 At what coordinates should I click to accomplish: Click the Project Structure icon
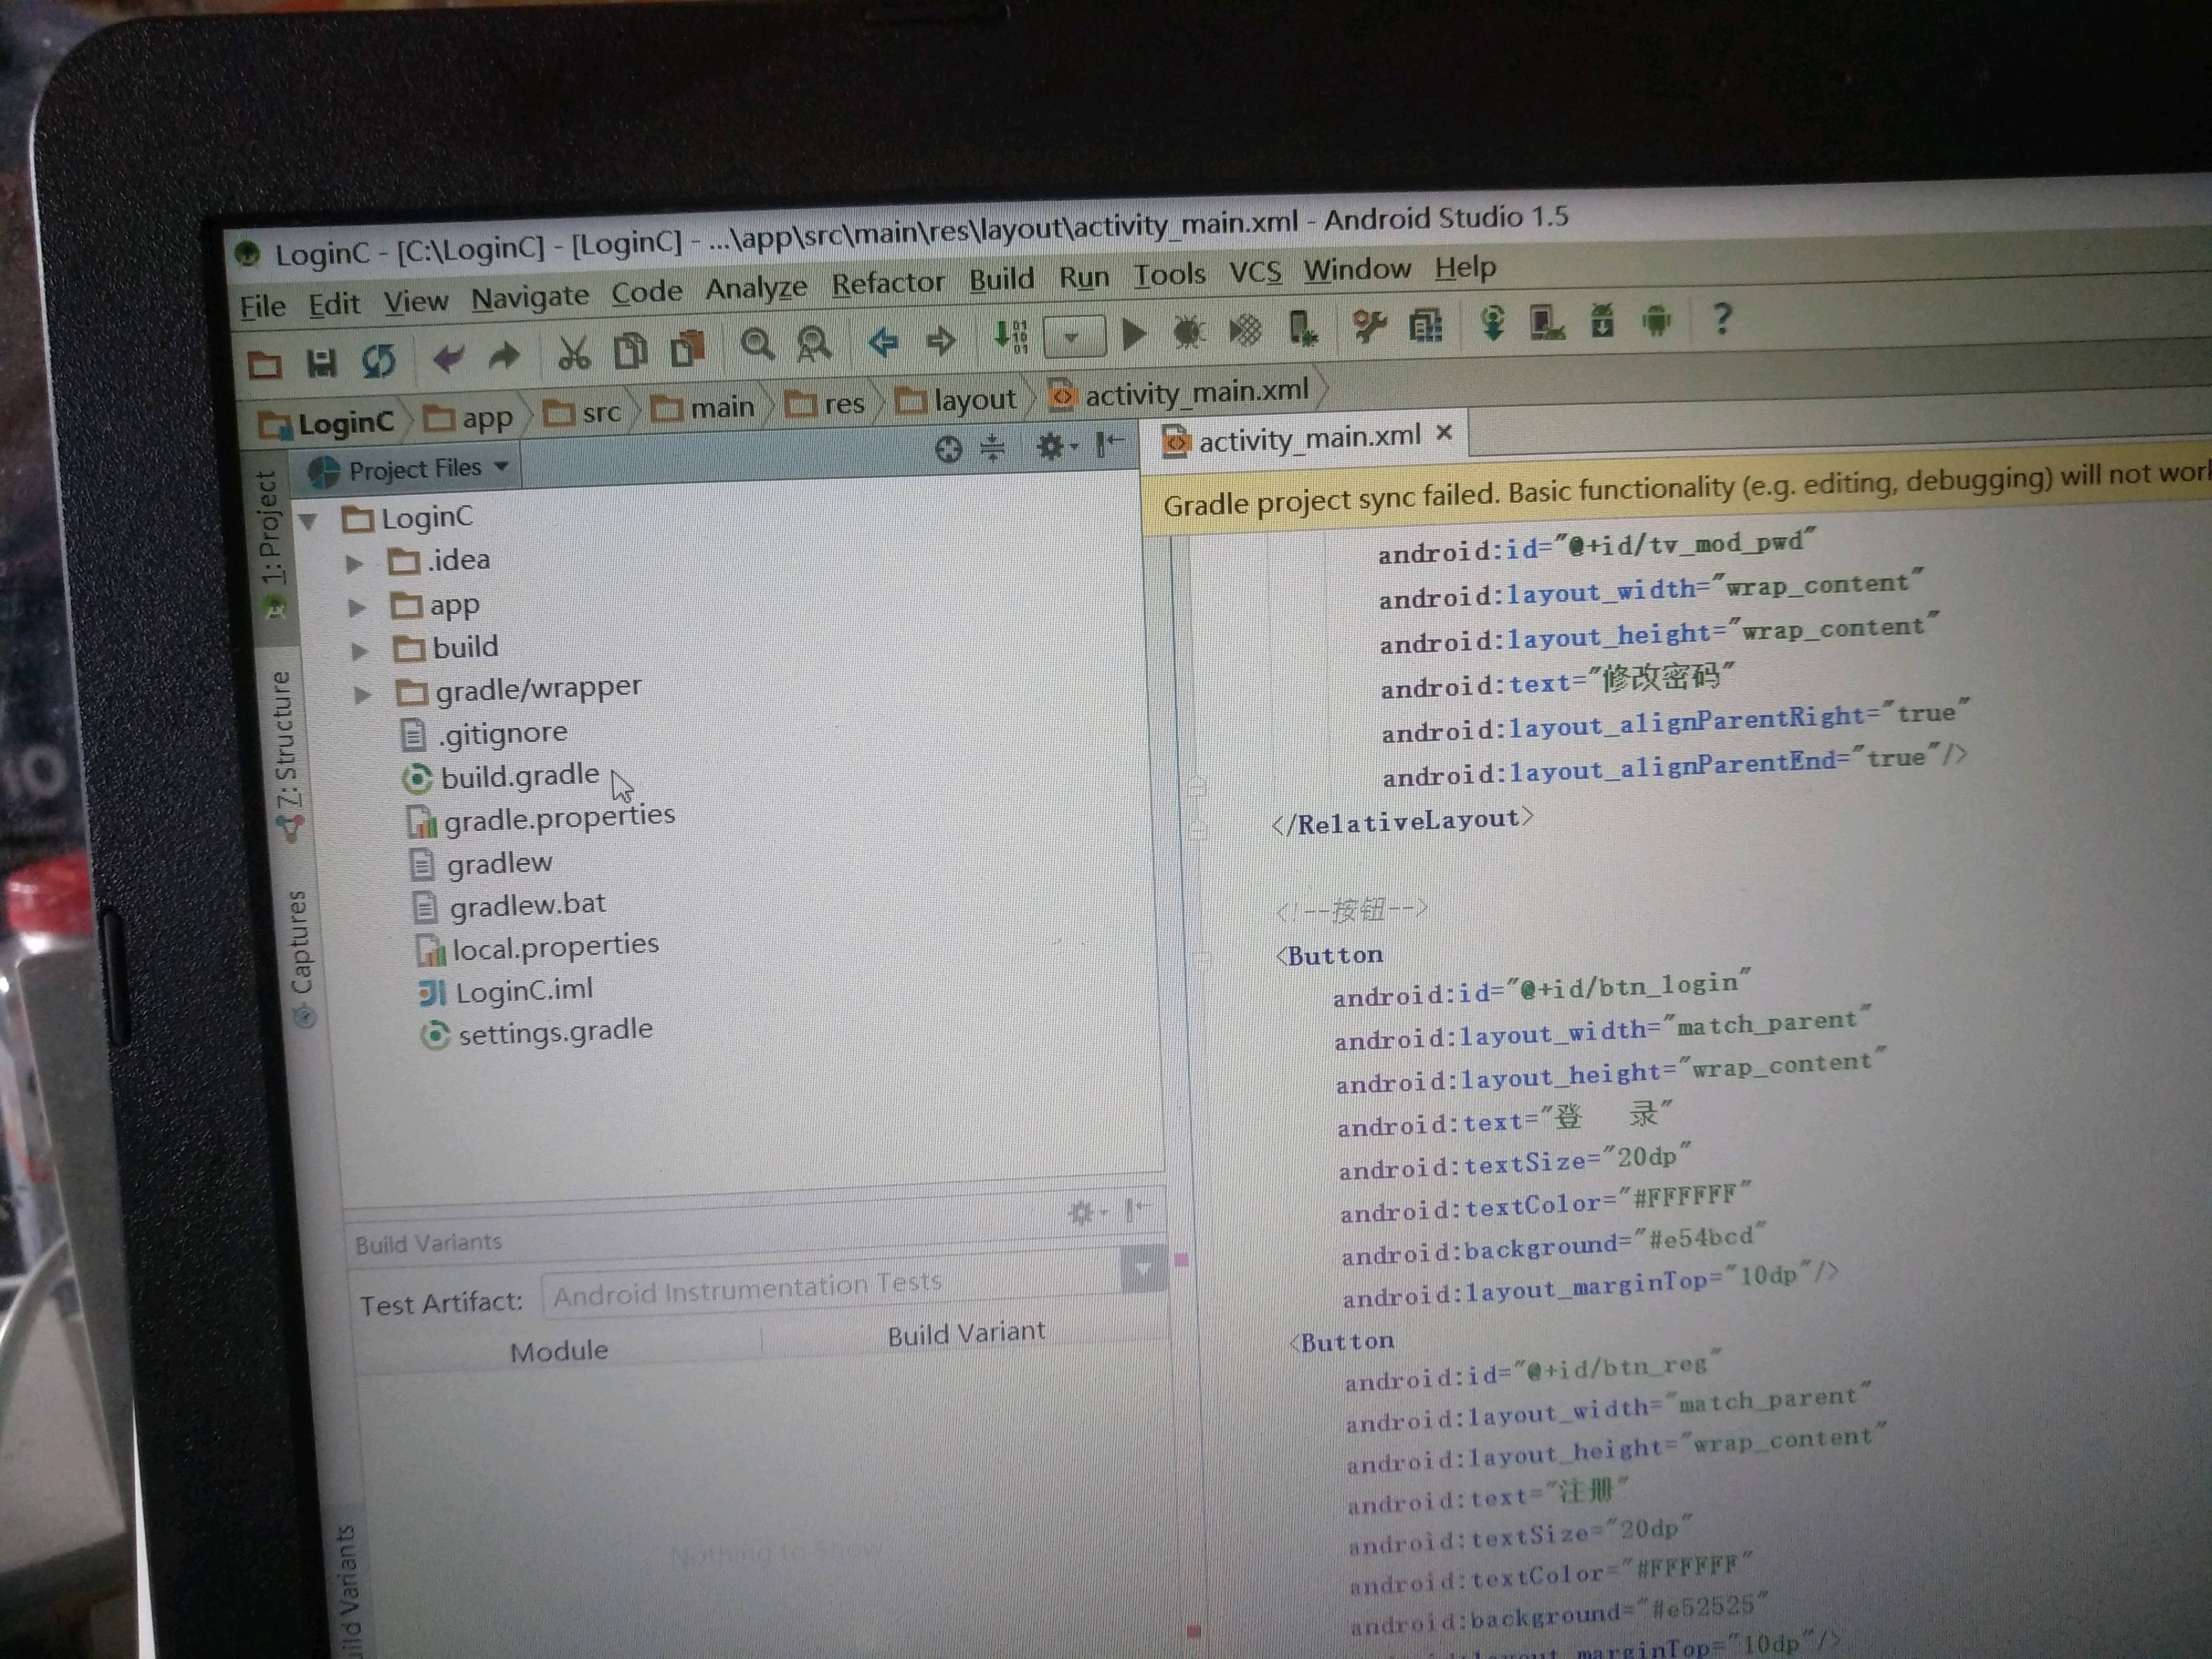pos(1425,325)
